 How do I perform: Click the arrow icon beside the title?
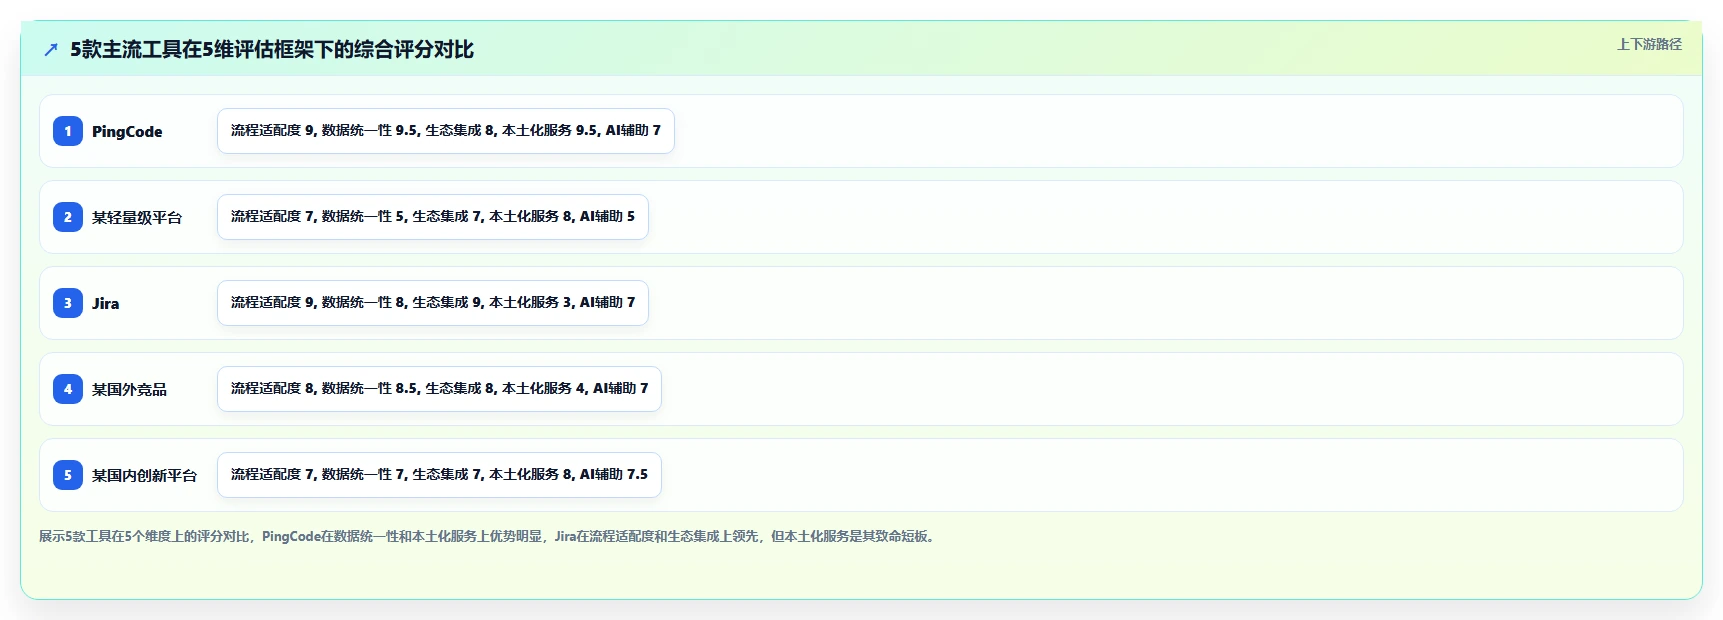[x=51, y=49]
